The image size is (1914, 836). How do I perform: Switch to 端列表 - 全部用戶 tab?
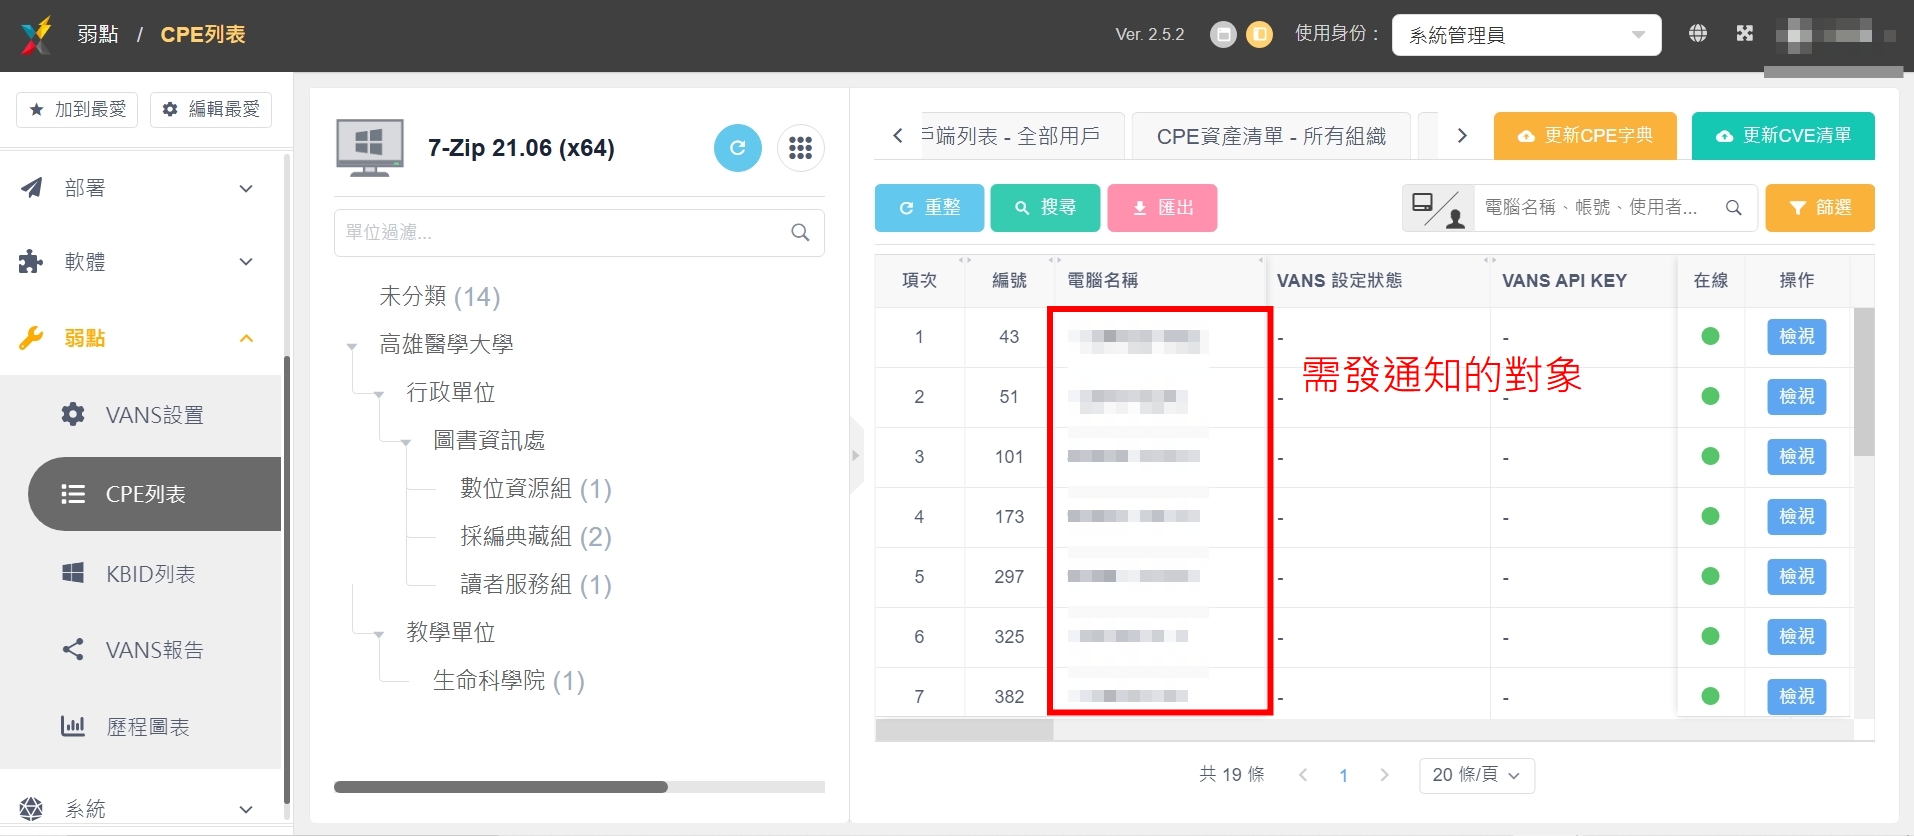[1020, 136]
